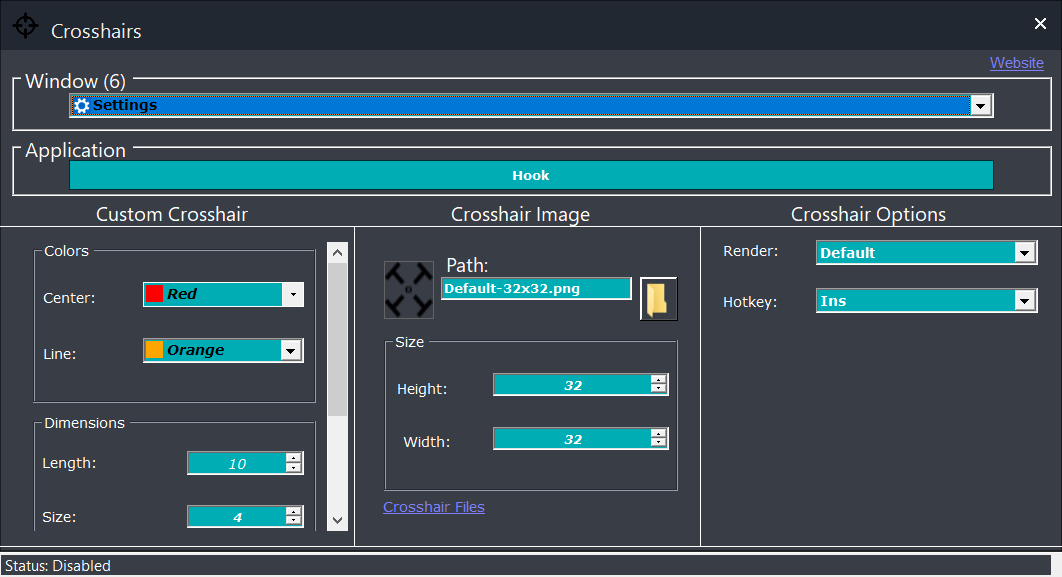
Task: Open the Center color dropdown
Action: [x=292, y=295]
